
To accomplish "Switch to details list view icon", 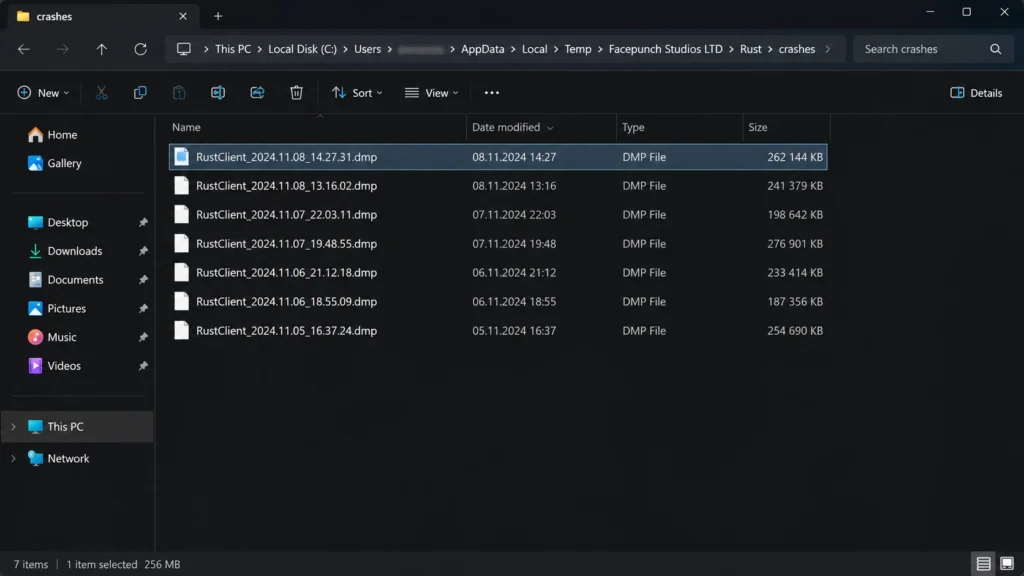I will pos(984,564).
